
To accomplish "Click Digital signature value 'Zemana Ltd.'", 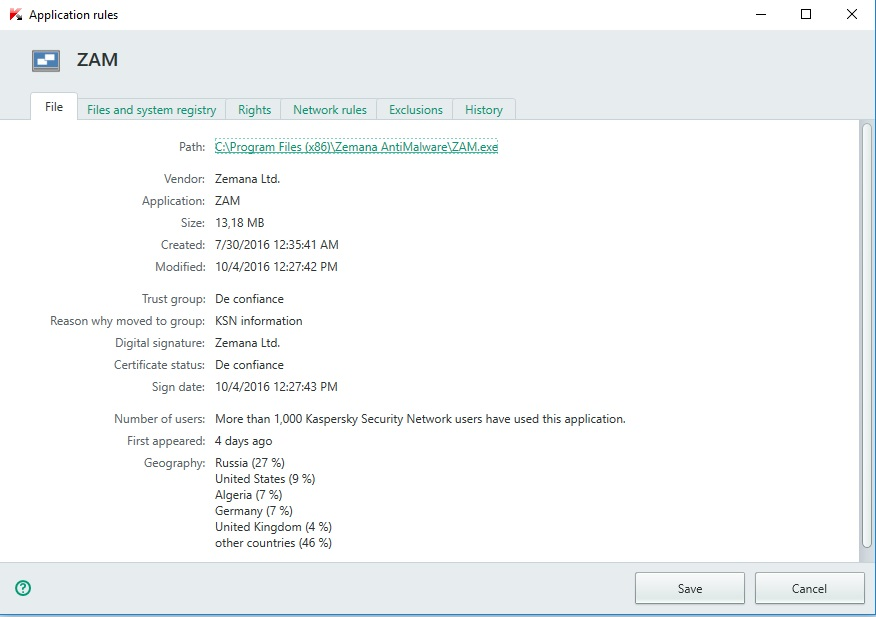I will [247, 343].
